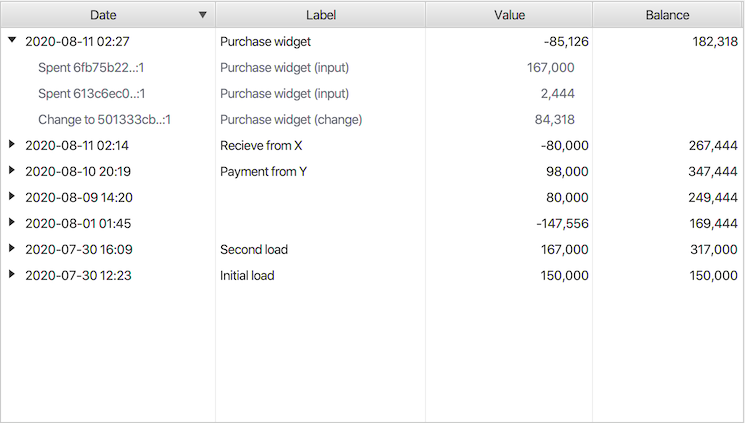Click the Payment from Y label
Image resolution: width=745 pixels, height=423 pixels.
coord(263,171)
